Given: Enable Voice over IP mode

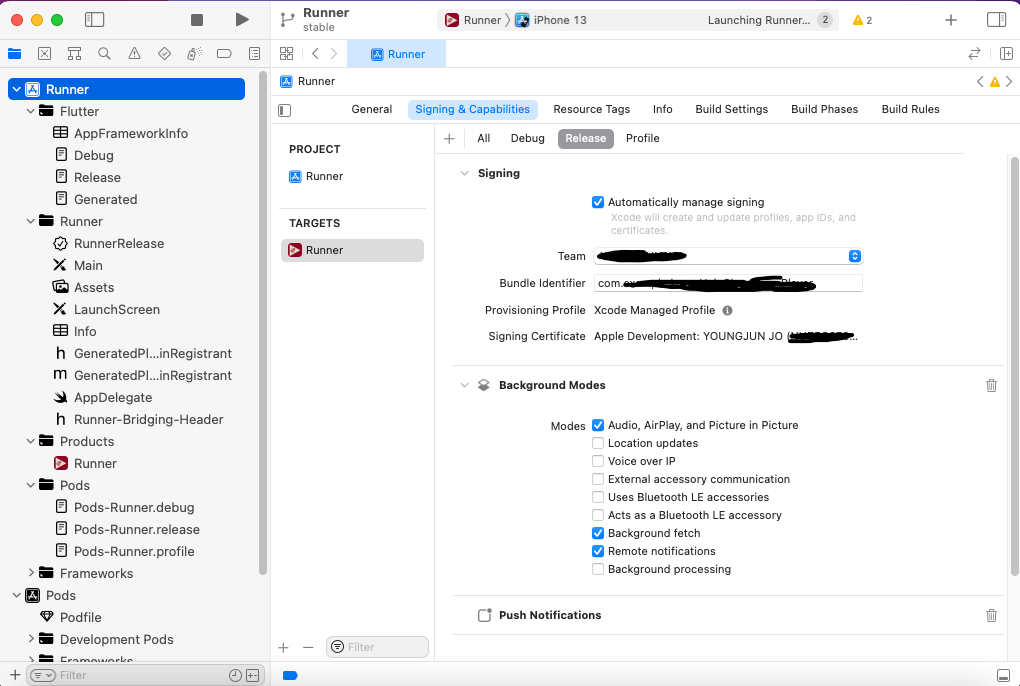Looking at the screenshot, I should (x=598, y=461).
